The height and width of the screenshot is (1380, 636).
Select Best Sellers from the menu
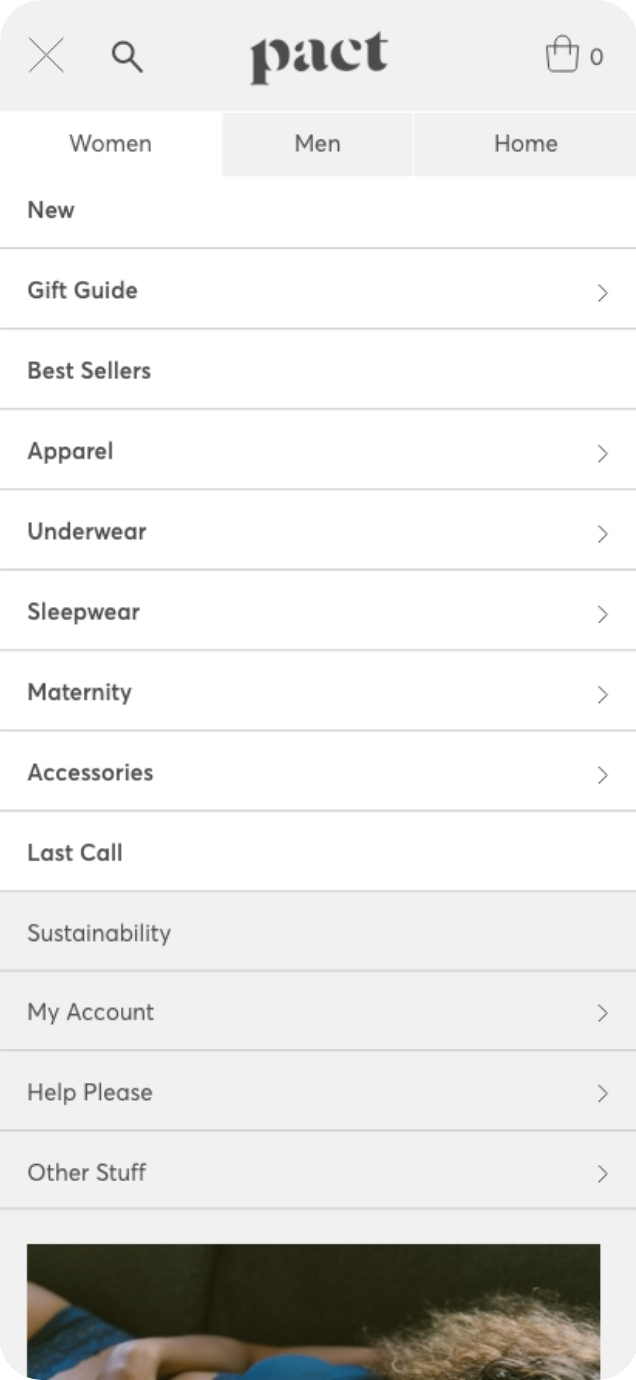[x=89, y=371]
